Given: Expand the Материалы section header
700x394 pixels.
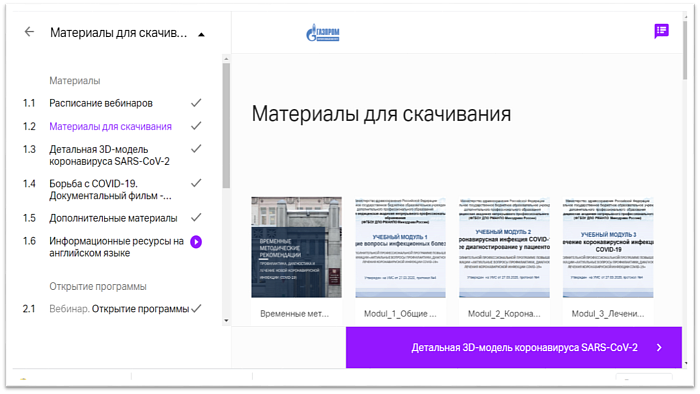Looking at the screenshot, I should coord(75,81).
